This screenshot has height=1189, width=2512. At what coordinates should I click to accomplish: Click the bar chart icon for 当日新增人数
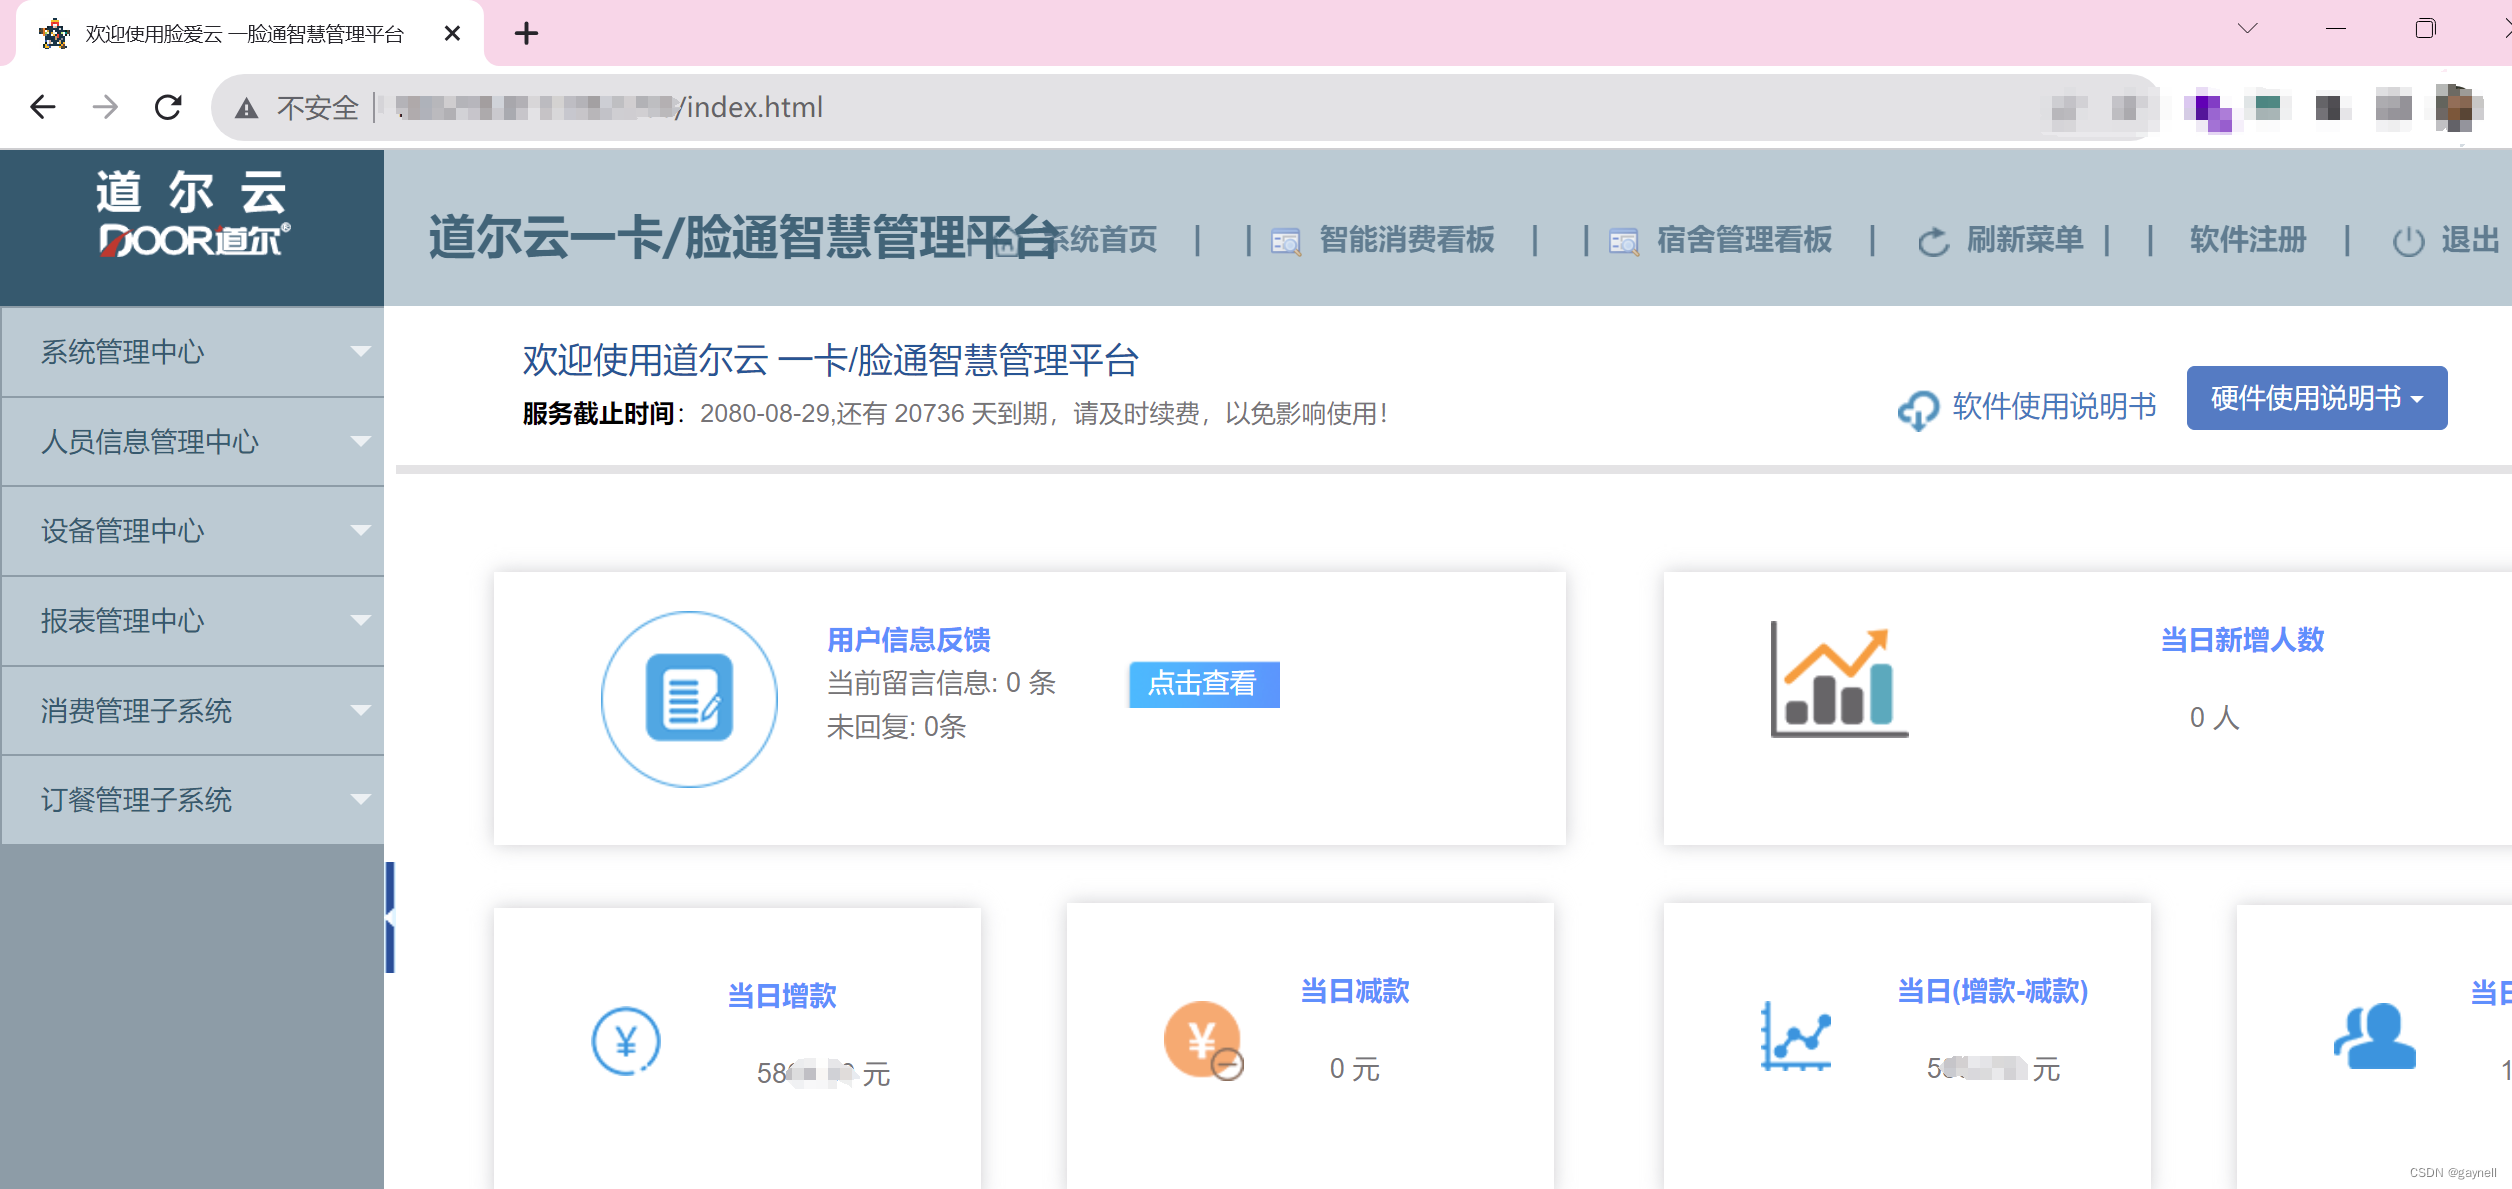coord(1839,680)
